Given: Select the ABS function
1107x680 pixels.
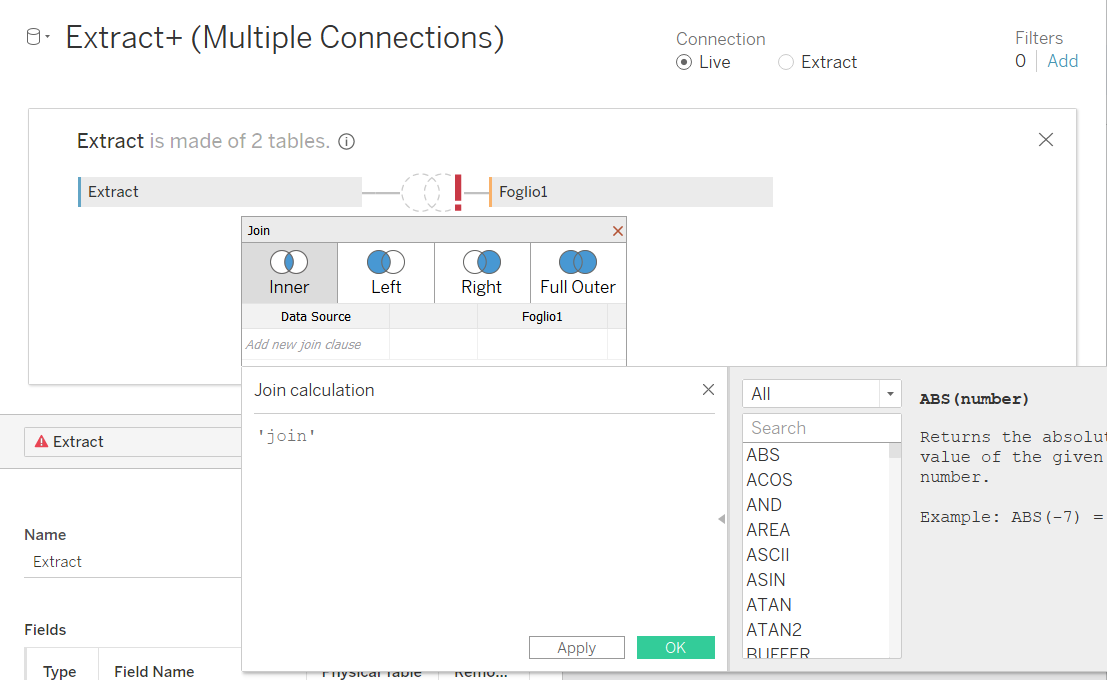Looking at the screenshot, I should click(x=763, y=455).
